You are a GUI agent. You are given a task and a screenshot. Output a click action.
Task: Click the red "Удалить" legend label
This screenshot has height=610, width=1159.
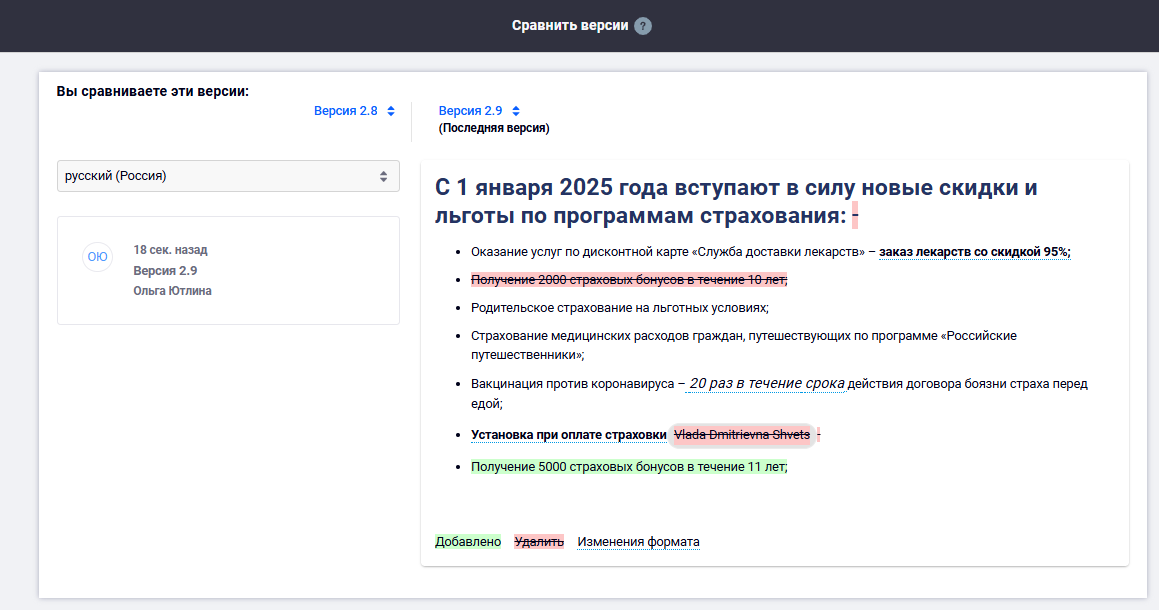(539, 542)
